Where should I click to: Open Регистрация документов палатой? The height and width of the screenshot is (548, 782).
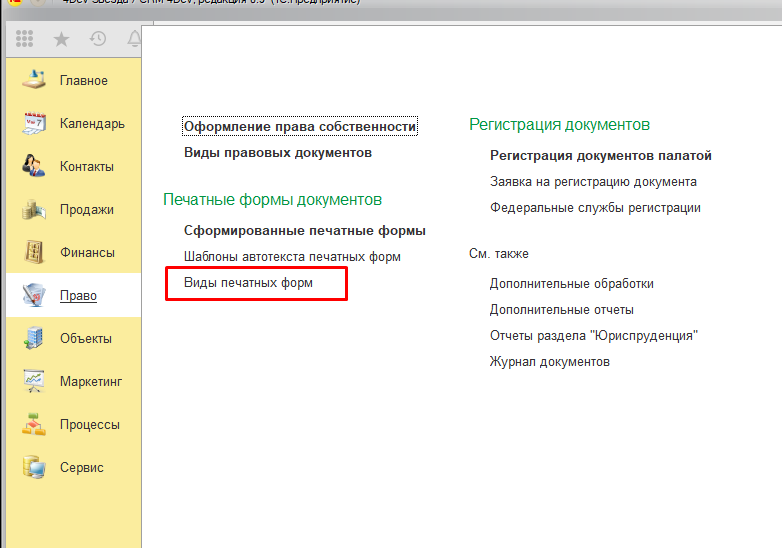click(x=600, y=156)
